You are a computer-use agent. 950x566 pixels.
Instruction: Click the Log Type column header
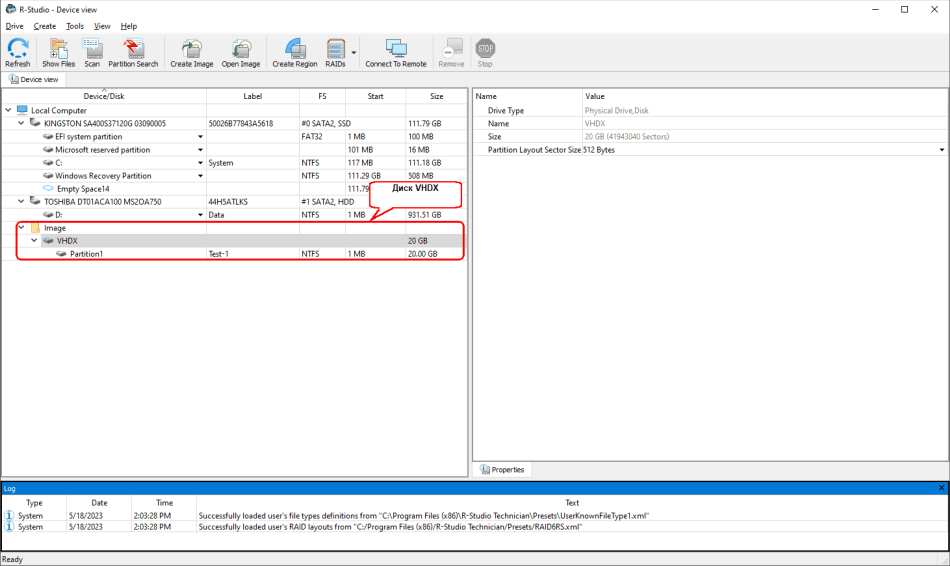tap(34, 503)
